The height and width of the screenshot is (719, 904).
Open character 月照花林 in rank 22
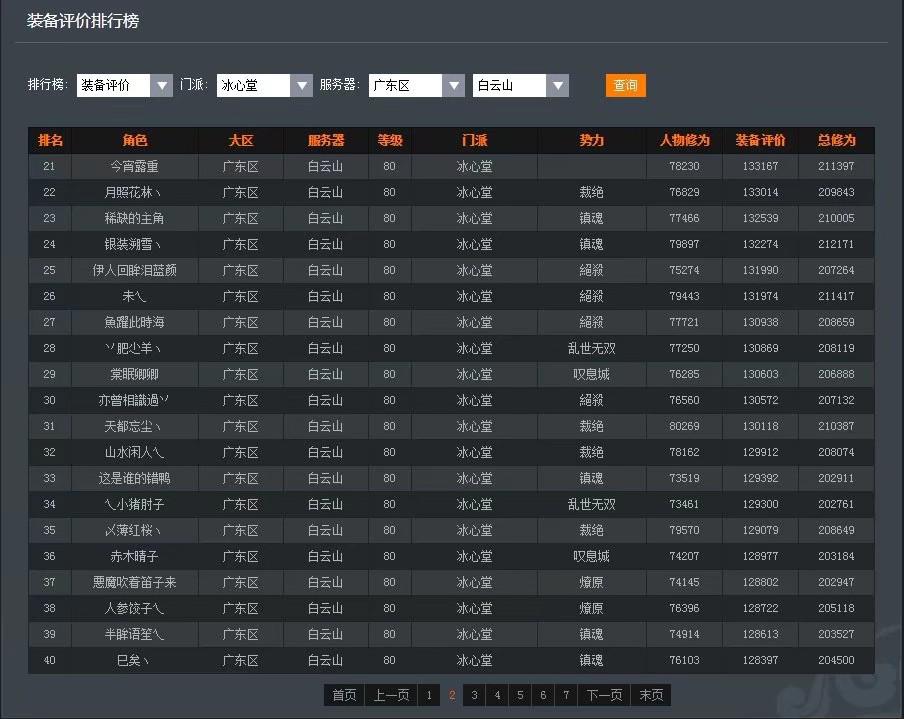134,193
